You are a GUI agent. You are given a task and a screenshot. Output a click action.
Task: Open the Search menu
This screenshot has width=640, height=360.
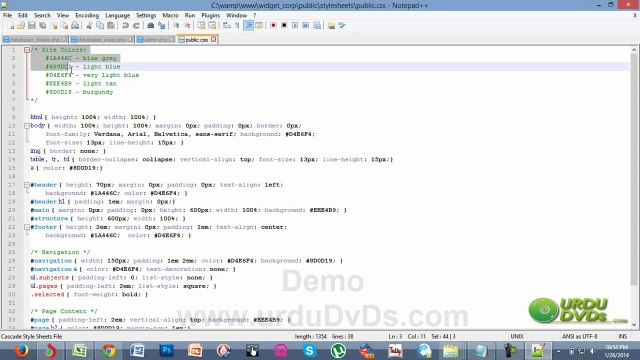[x=42, y=16]
